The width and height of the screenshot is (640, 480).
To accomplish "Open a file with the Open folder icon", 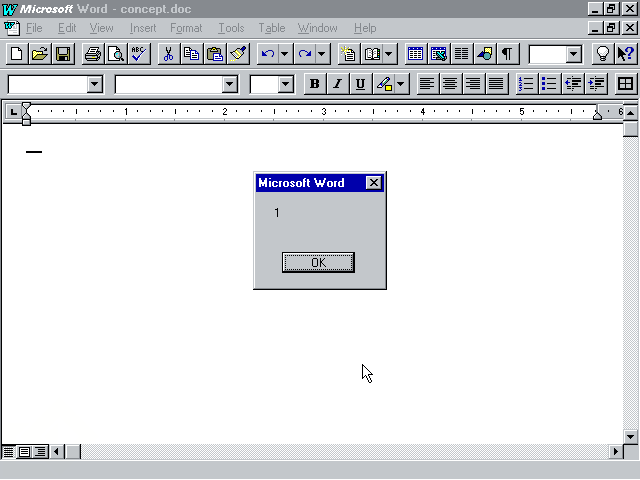I will click(x=40, y=54).
